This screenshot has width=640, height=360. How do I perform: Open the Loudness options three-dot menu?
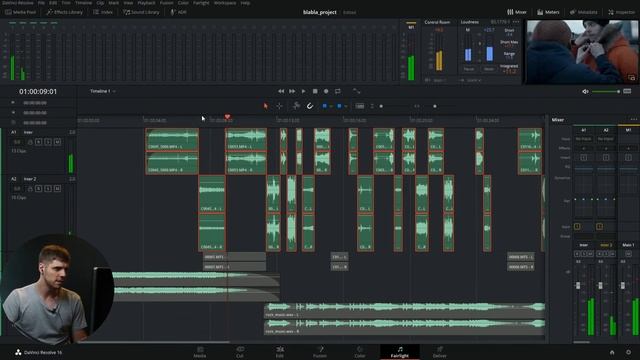(516, 22)
